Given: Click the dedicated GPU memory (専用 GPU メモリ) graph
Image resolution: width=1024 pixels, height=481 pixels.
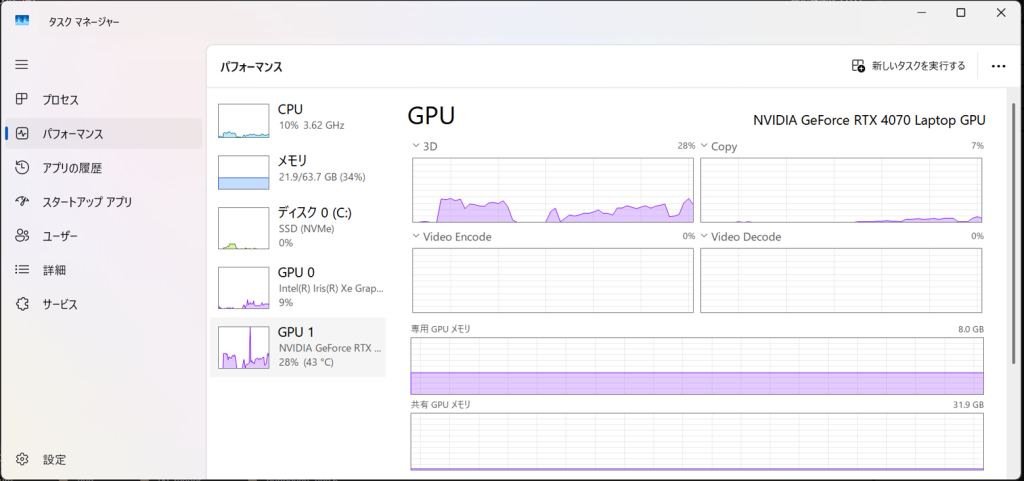Looking at the screenshot, I should pos(697,366).
